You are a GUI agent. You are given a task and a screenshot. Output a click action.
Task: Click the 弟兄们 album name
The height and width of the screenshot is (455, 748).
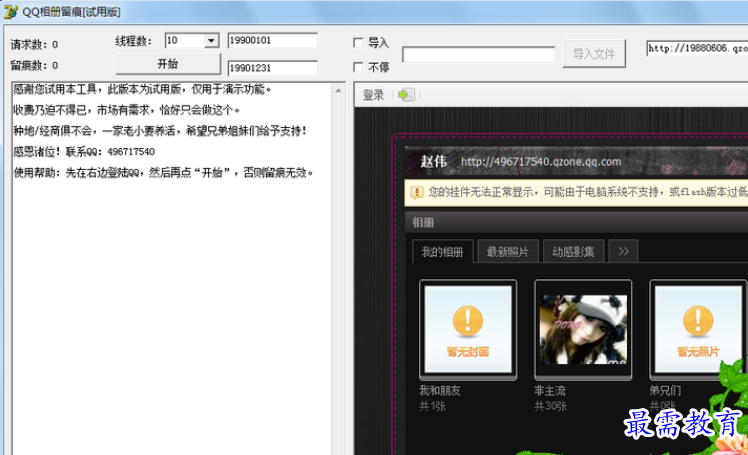[665, 391]
